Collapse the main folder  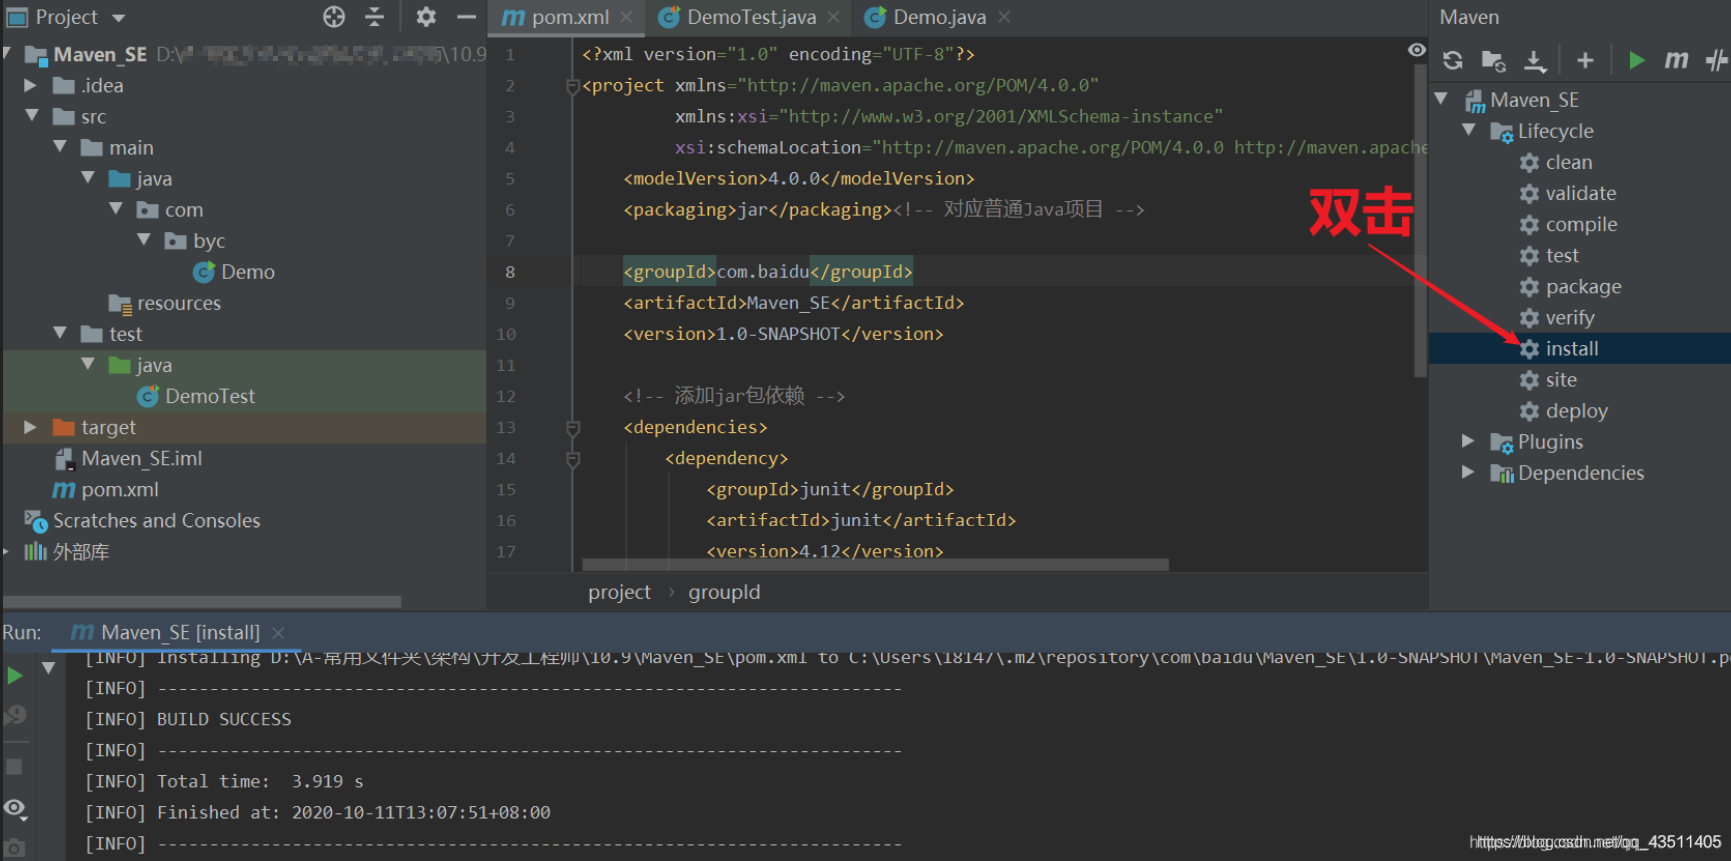click(59, 147)
